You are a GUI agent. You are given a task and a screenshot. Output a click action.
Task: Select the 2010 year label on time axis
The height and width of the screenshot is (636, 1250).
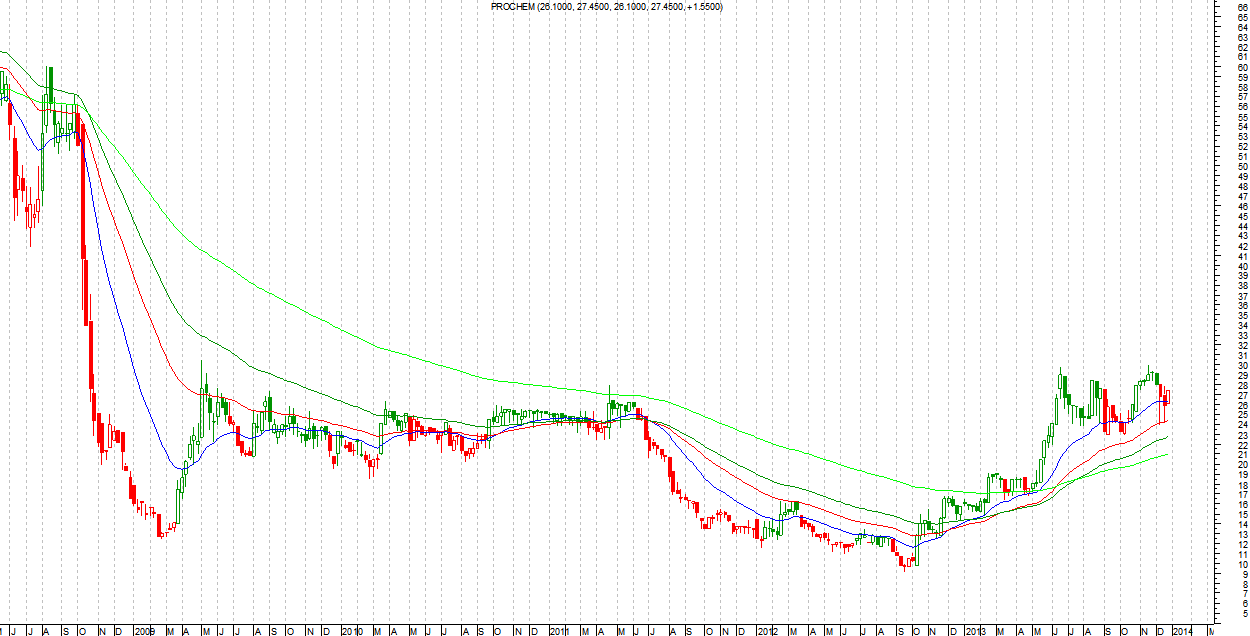point(351,631)
